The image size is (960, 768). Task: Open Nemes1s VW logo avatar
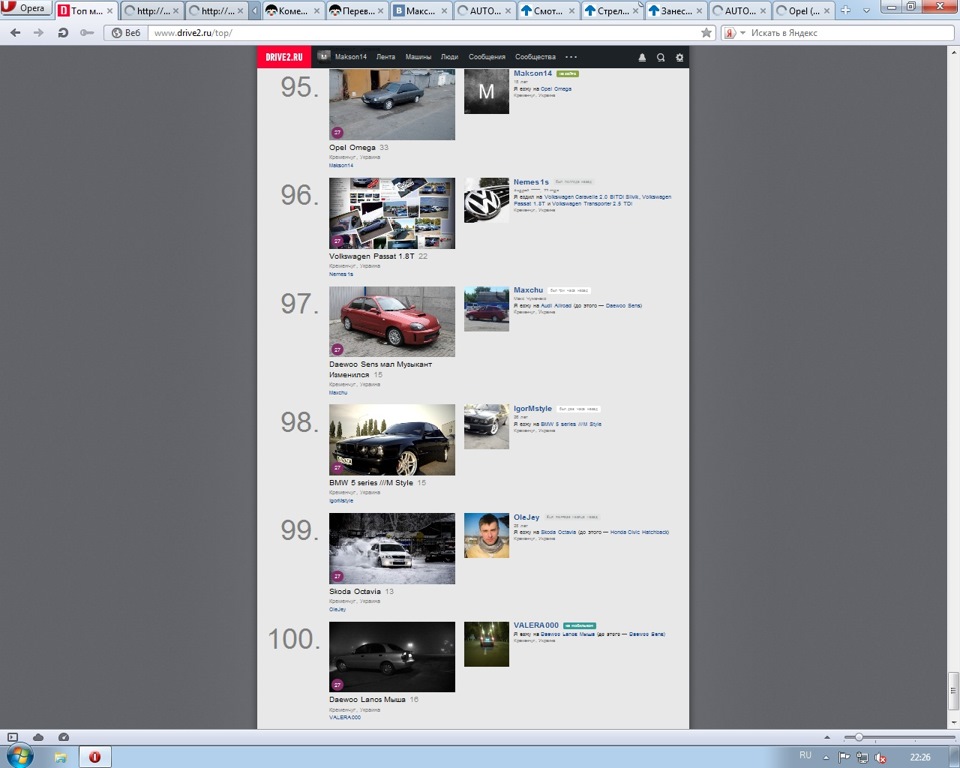pyautogui.click(x=486, y=200)
